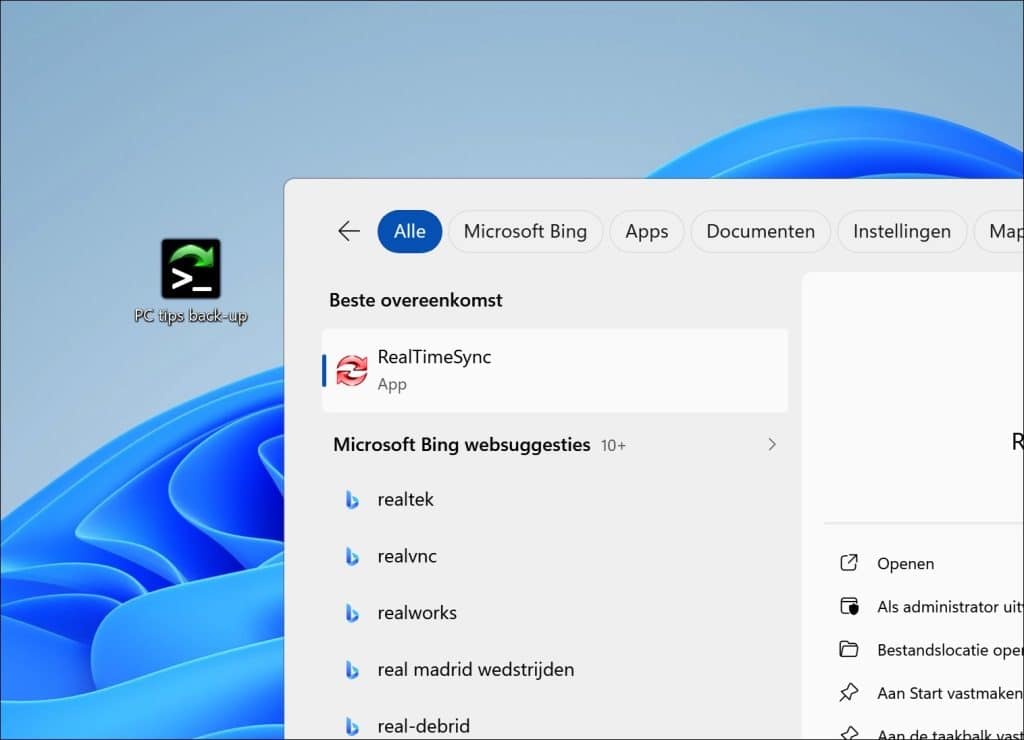Expand Microsoft Bing websuggesties with chevron

772,445
